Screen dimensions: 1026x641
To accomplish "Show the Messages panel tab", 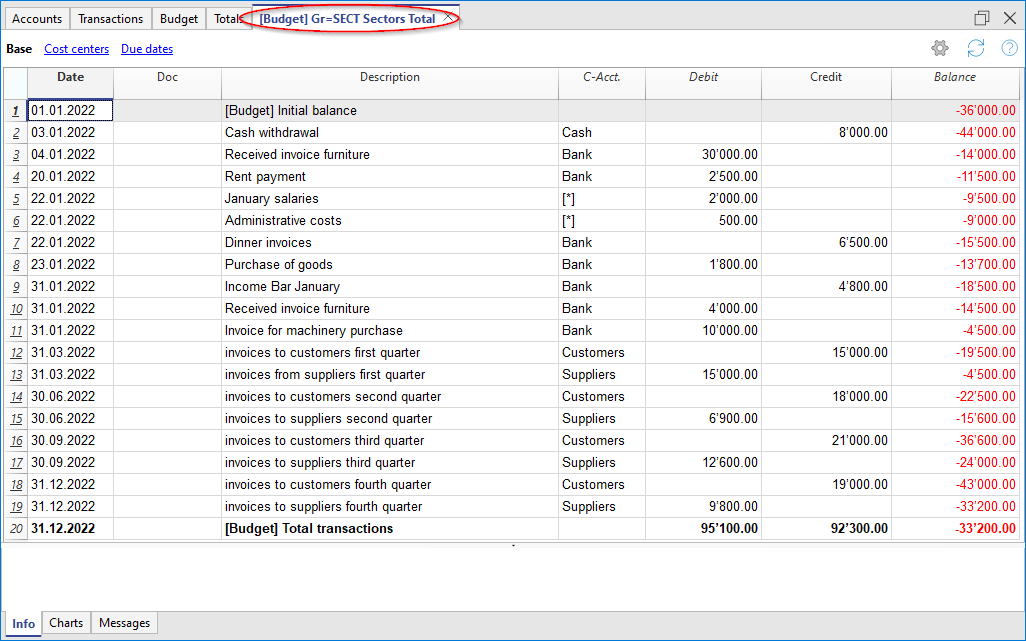I will point(125,623).
